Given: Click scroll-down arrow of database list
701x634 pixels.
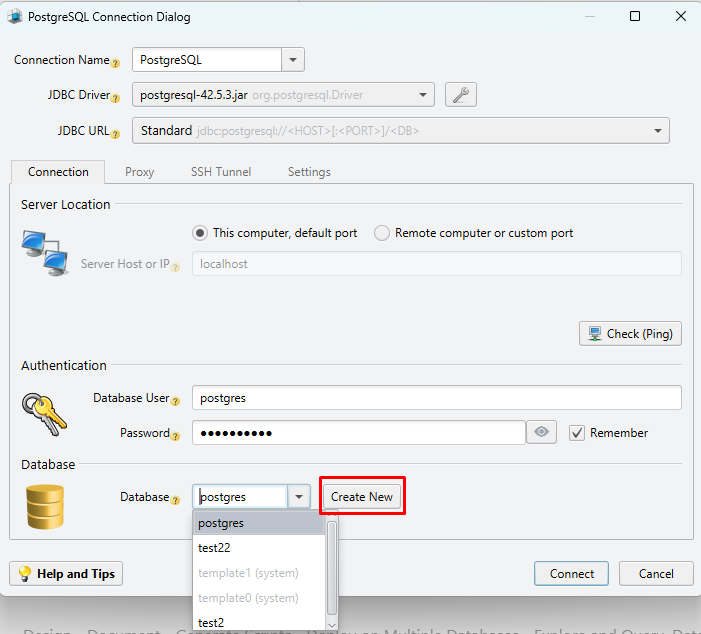Looking at the screenshot, I should 332,625.
